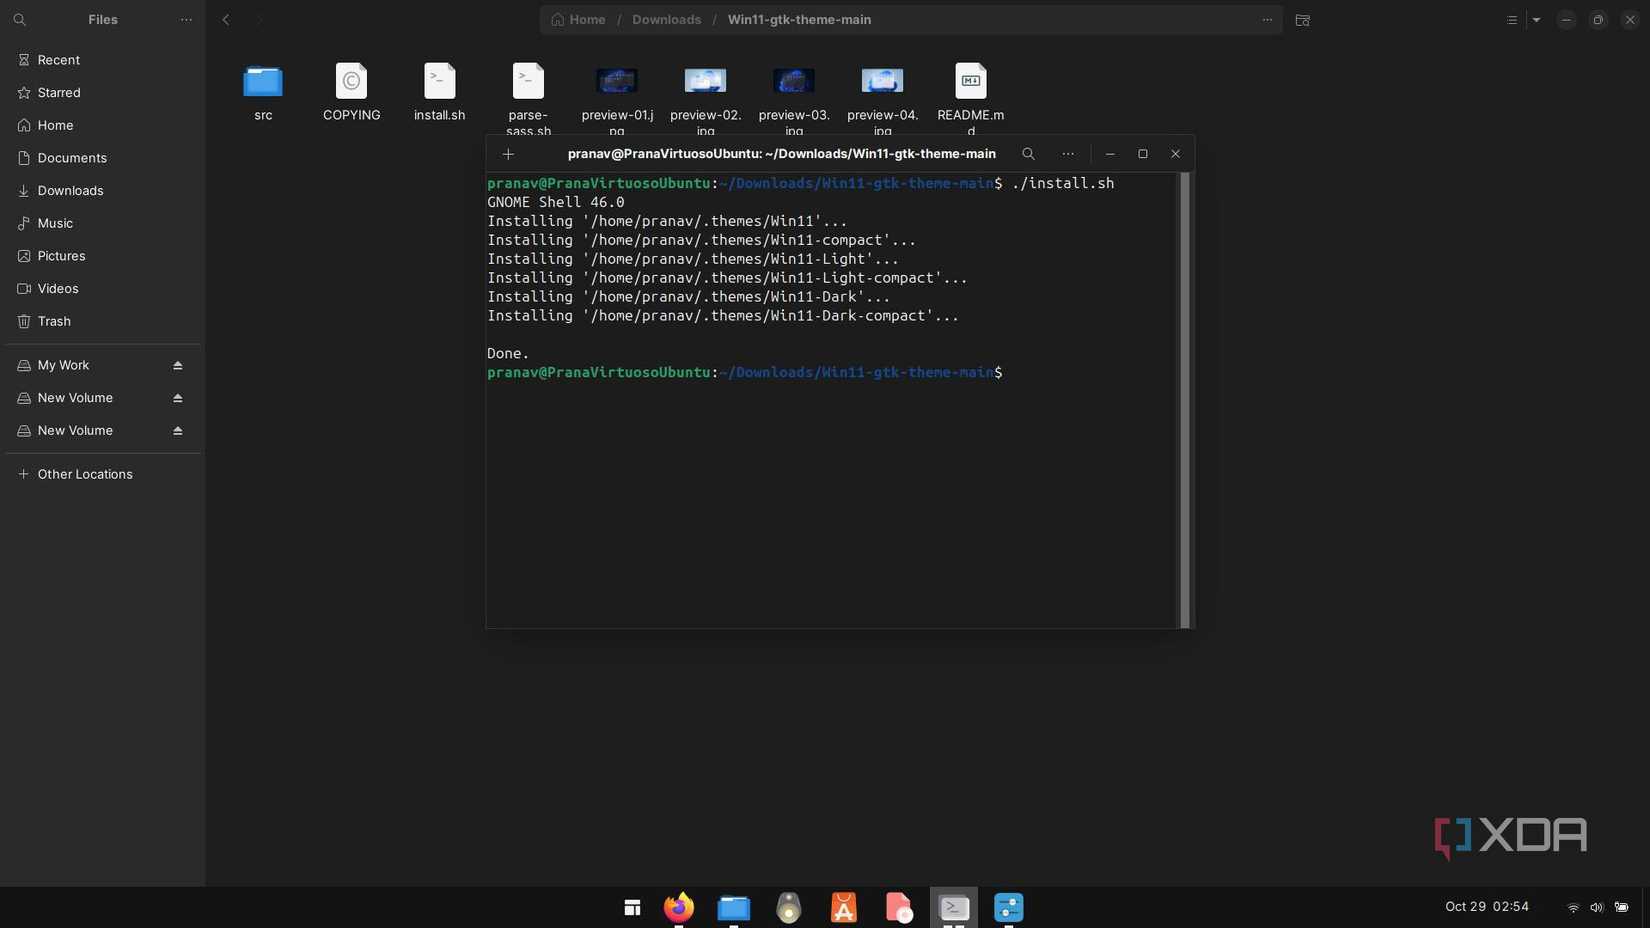Open the preview-01.jpg thumbnail
The image size is (1650, 928).
click(616, 81)
